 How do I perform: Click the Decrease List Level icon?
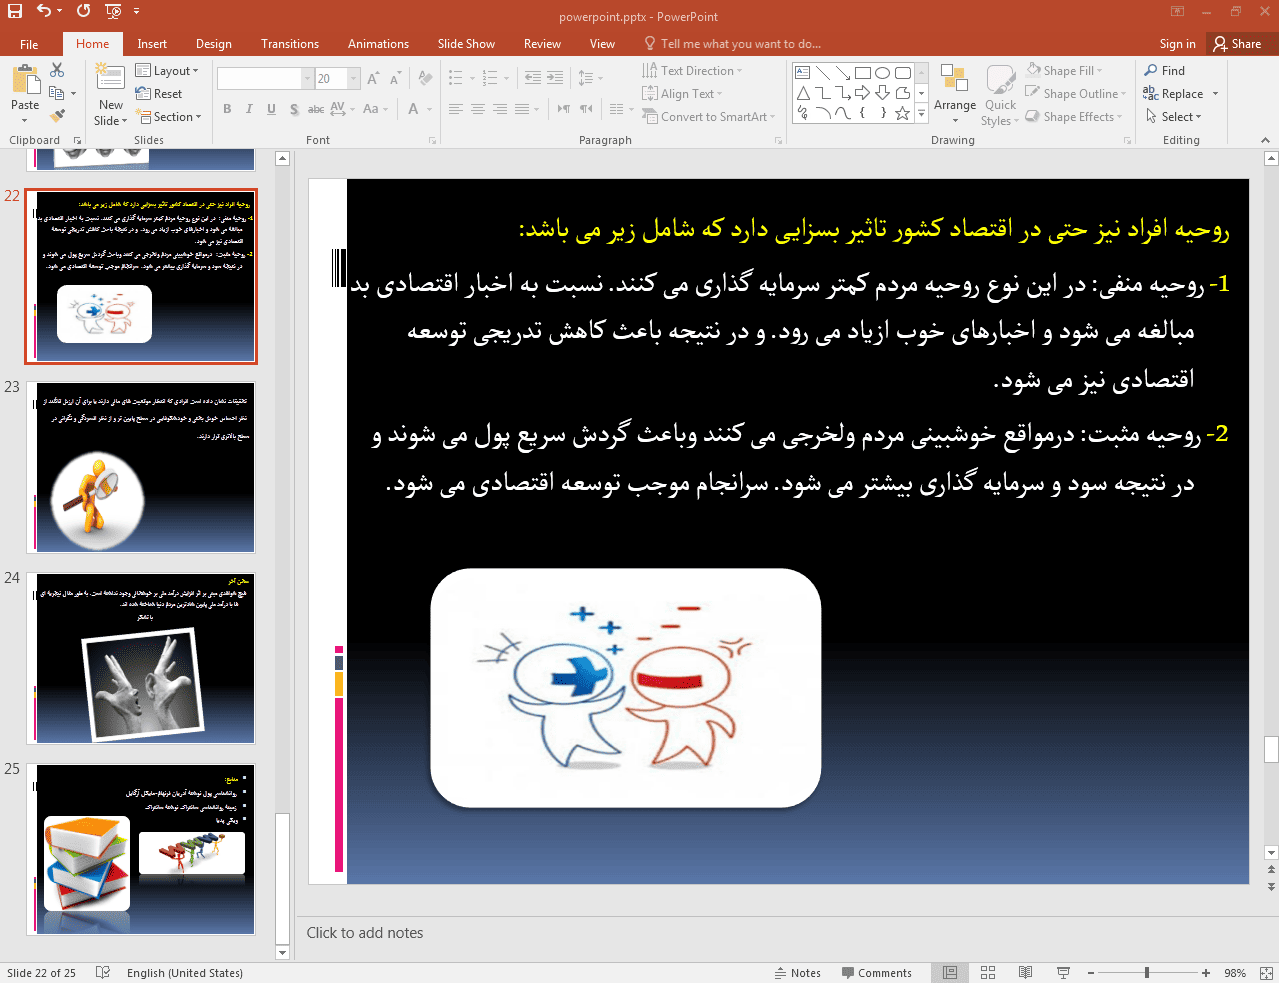pos(533,78)
